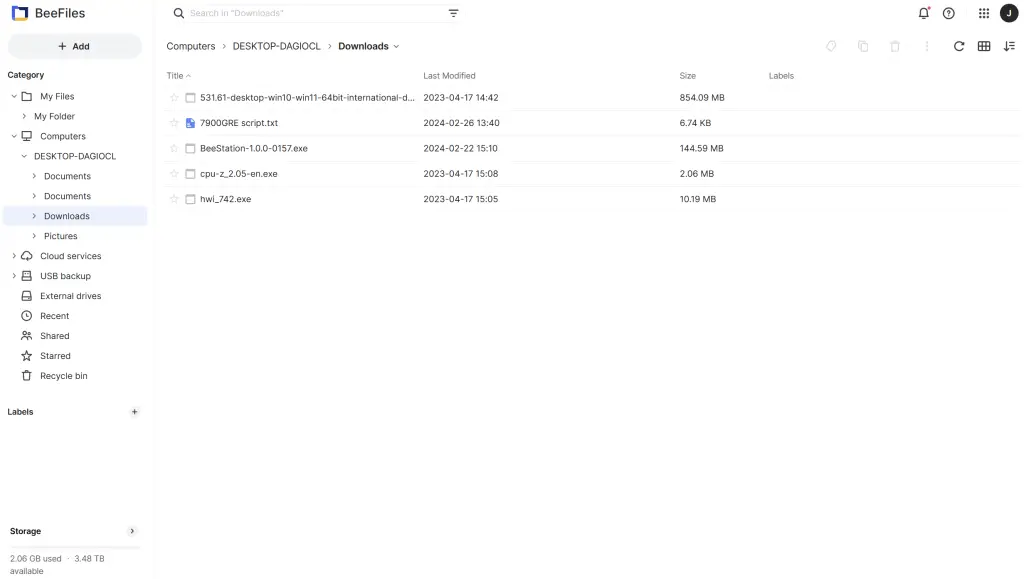The height and width of the screenshot is (579, 1024).
Task: Open Starred files in sidebar
Action: [56, 356]
